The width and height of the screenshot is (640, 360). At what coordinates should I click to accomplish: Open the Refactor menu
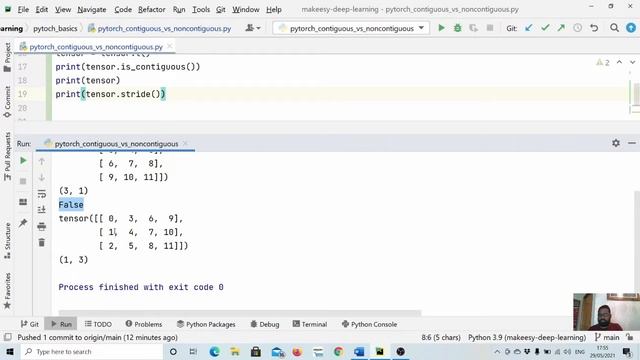pos(151,9)
